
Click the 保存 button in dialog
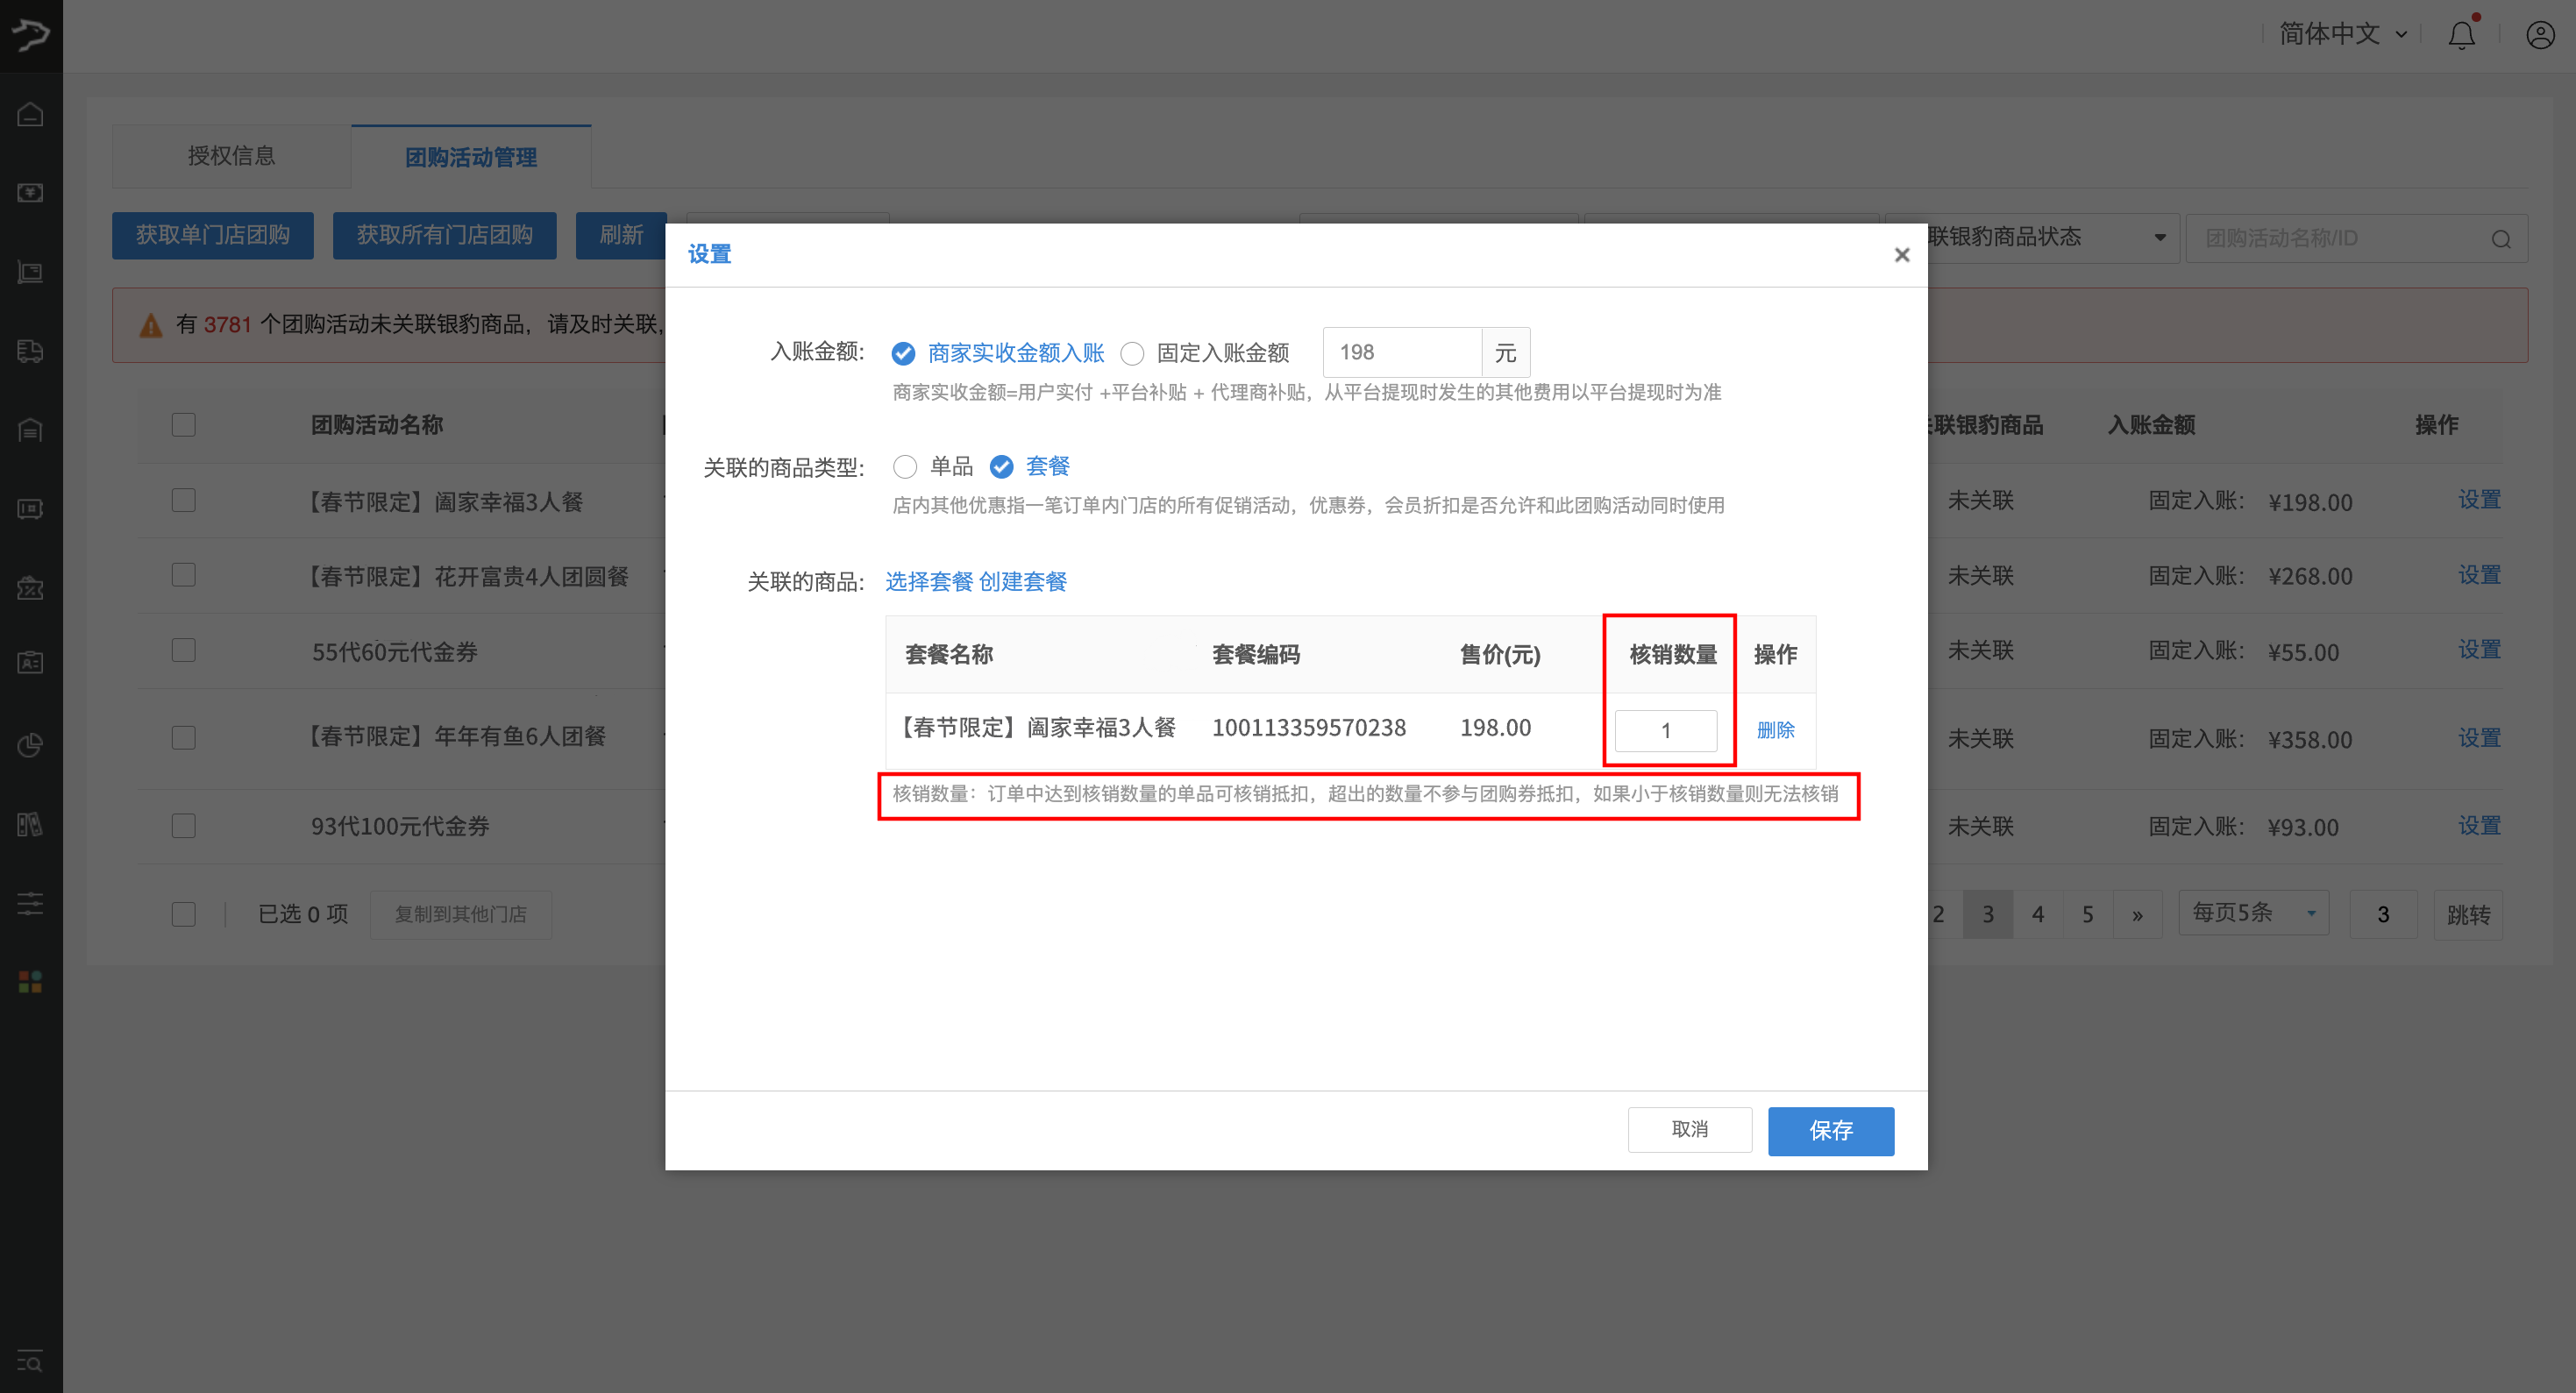tap(1830, 1130)
